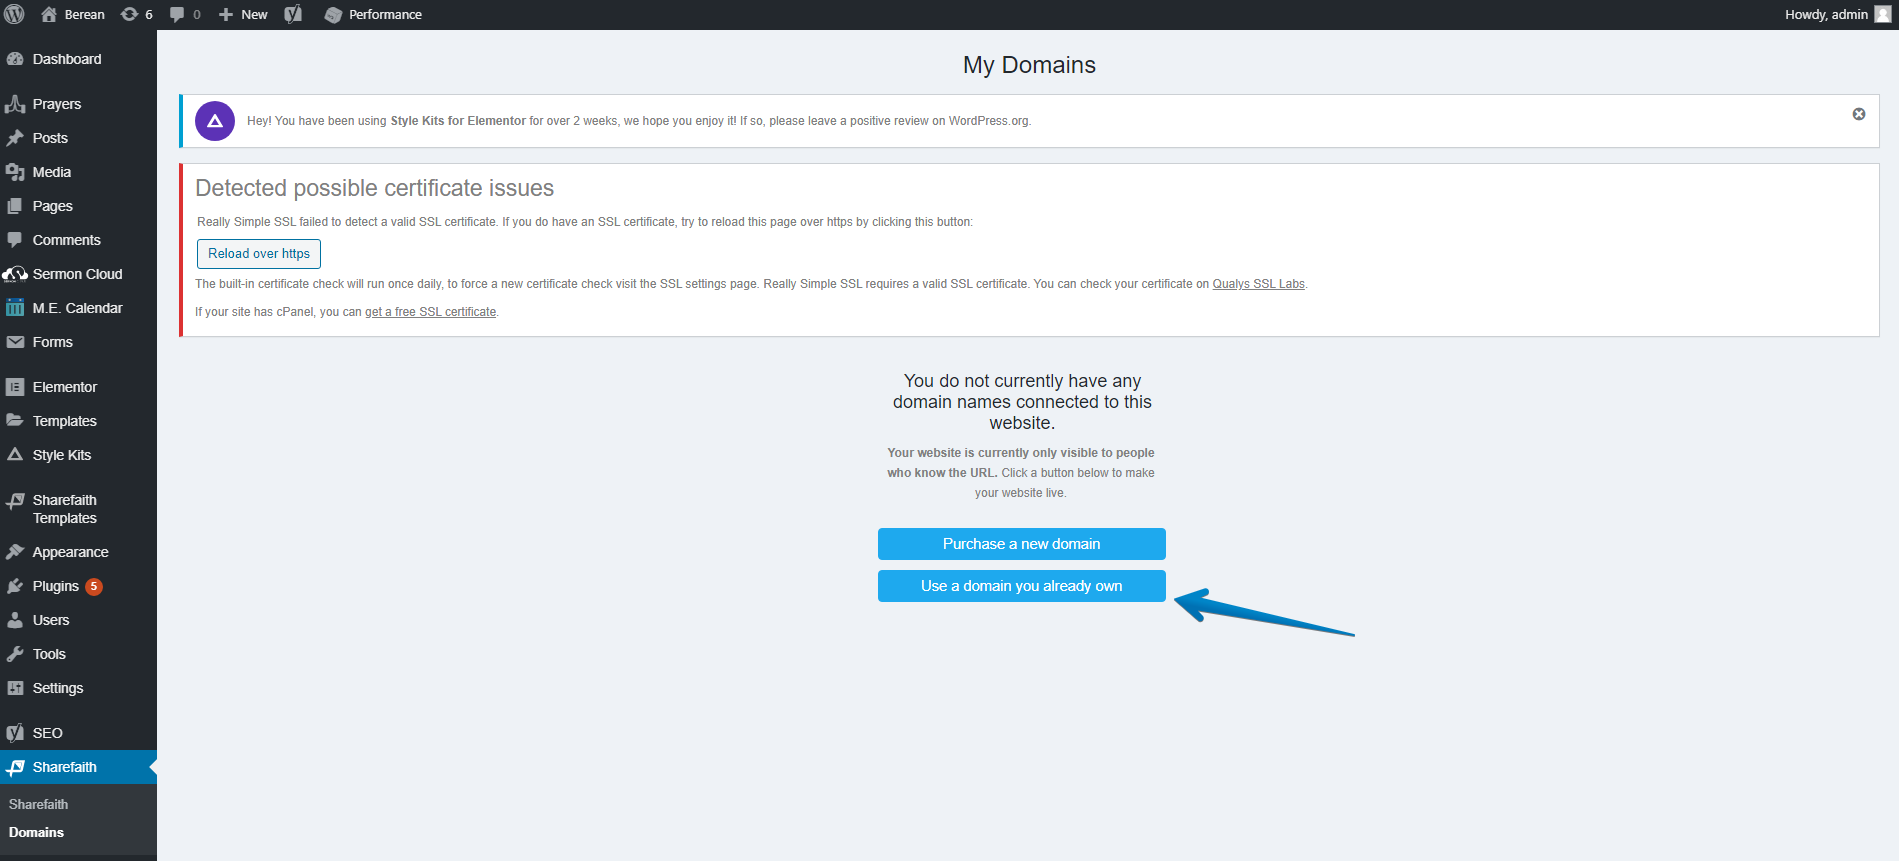
Task: Select Domains submenu item
Action: [36, 832]
